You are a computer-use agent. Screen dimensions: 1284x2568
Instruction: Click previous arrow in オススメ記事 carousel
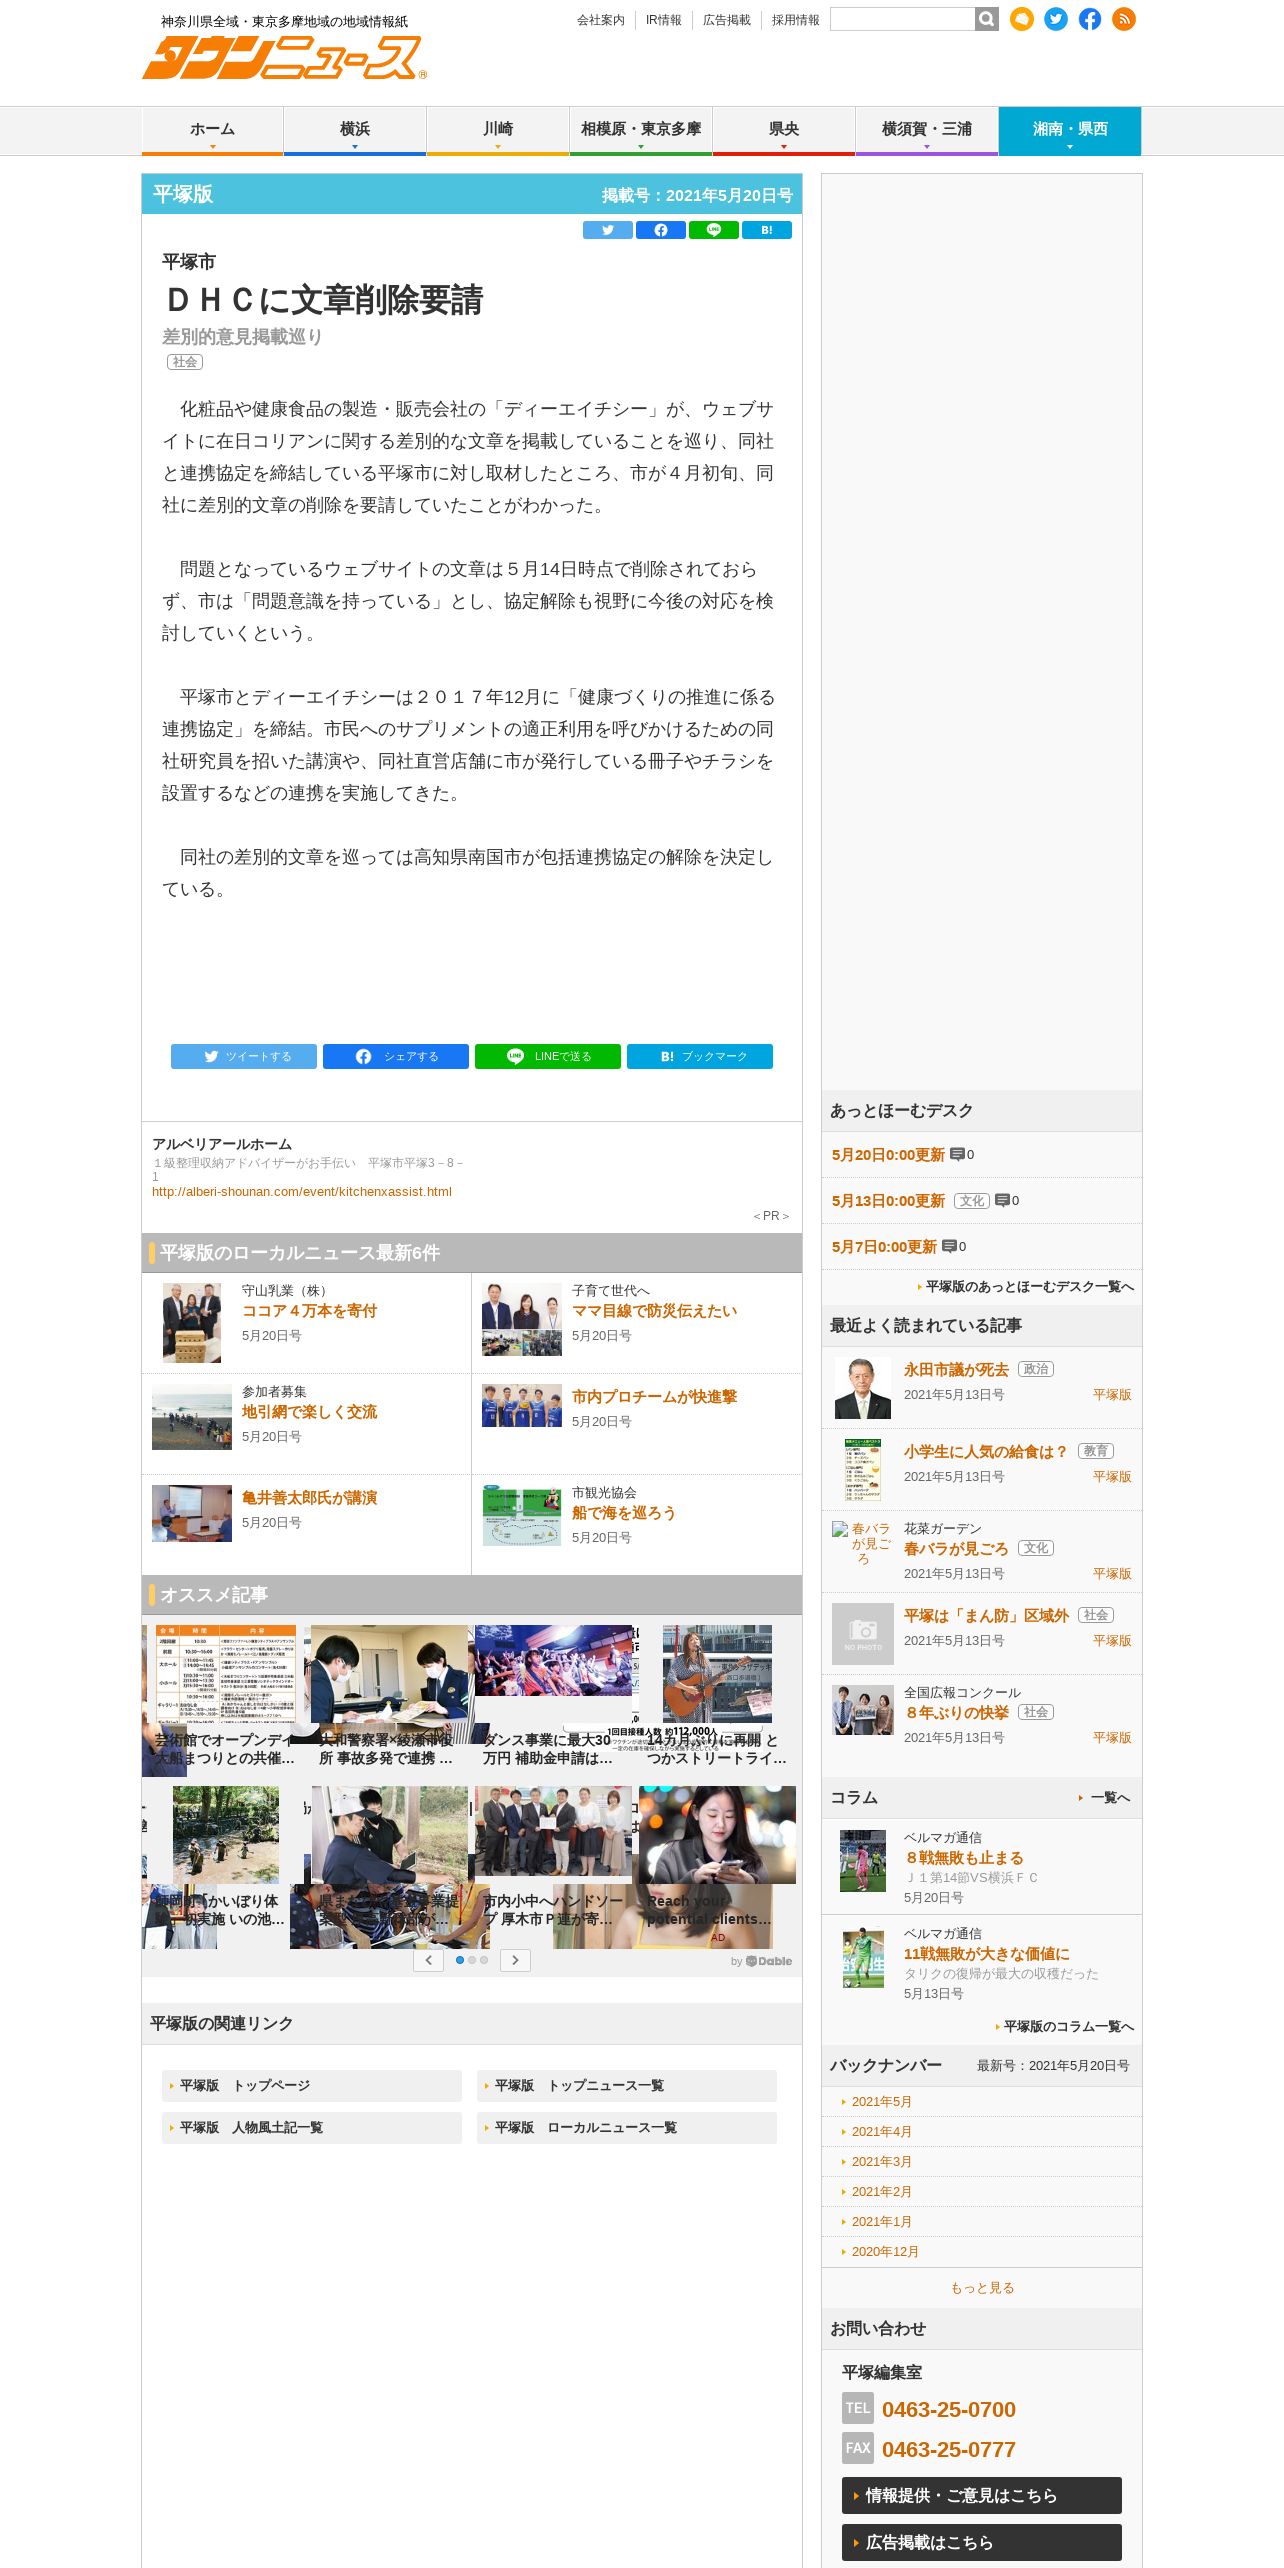tap(429, 1960)
